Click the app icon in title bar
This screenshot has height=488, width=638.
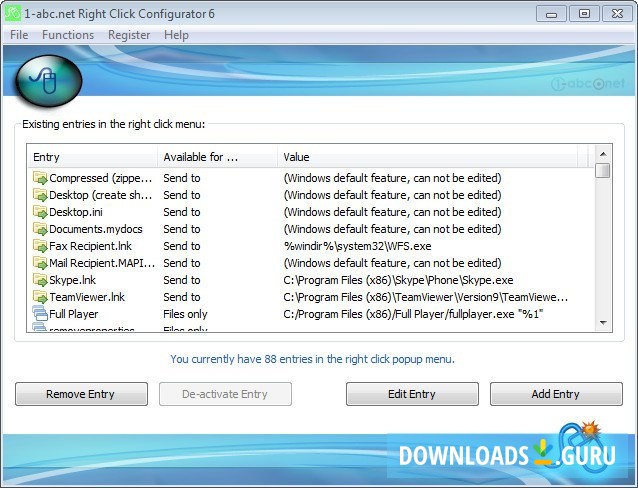pos(12,13)
